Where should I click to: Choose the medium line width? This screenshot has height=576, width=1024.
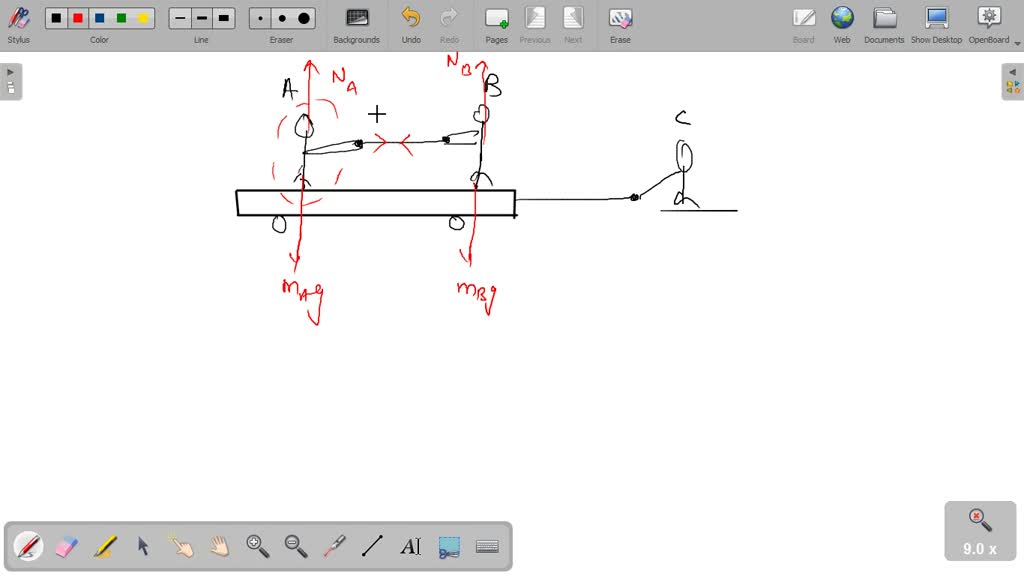point(200,17)
